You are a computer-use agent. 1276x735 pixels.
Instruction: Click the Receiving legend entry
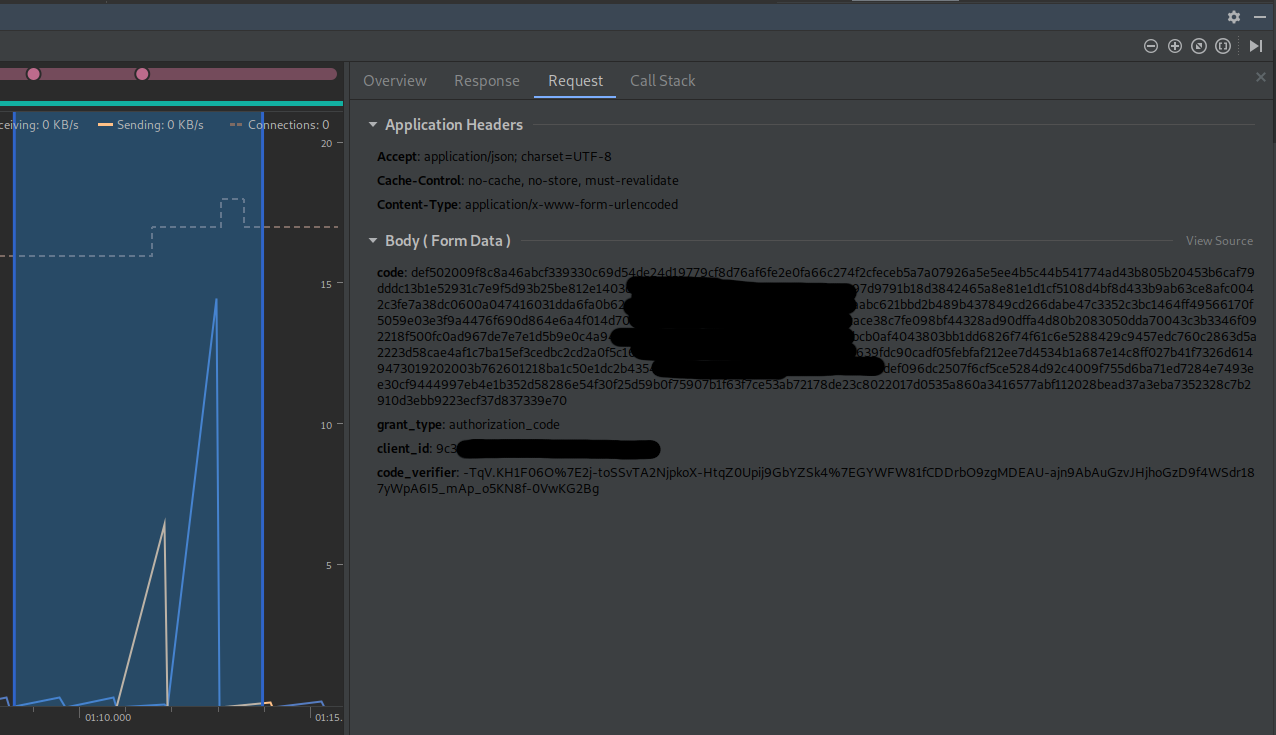pos(40,125)
